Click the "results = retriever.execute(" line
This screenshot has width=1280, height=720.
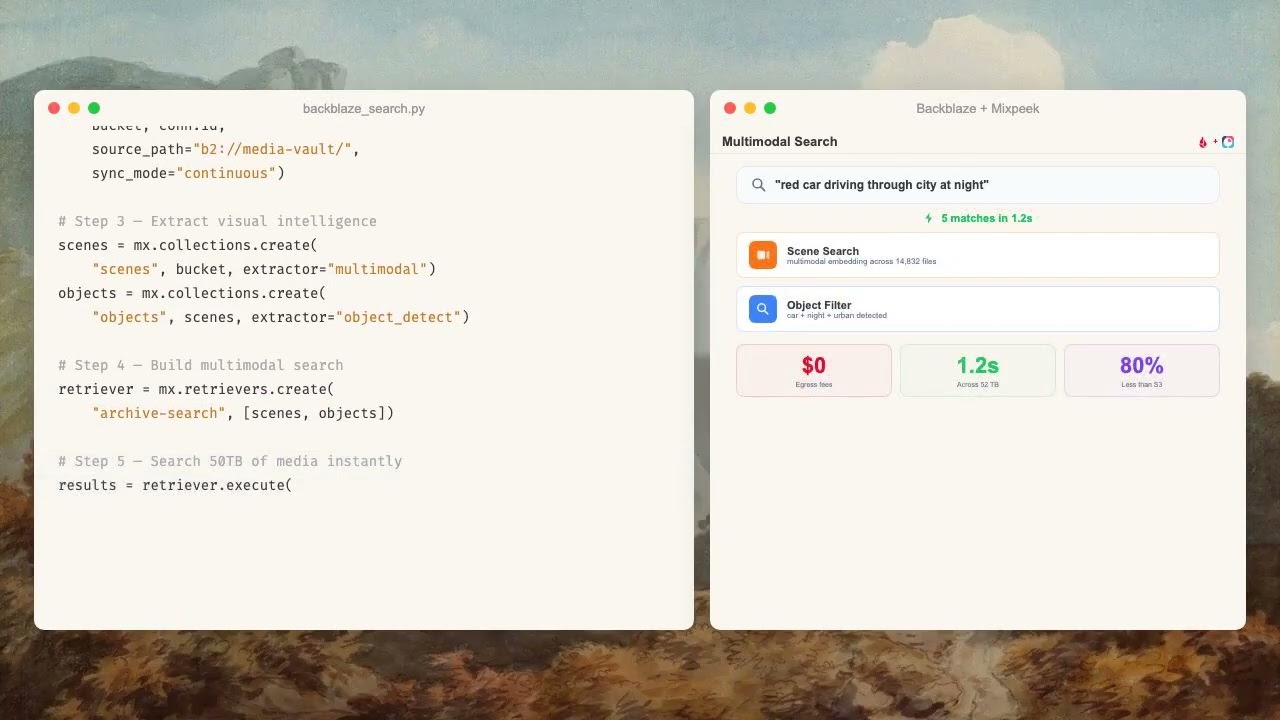click(x=175, y=485)
